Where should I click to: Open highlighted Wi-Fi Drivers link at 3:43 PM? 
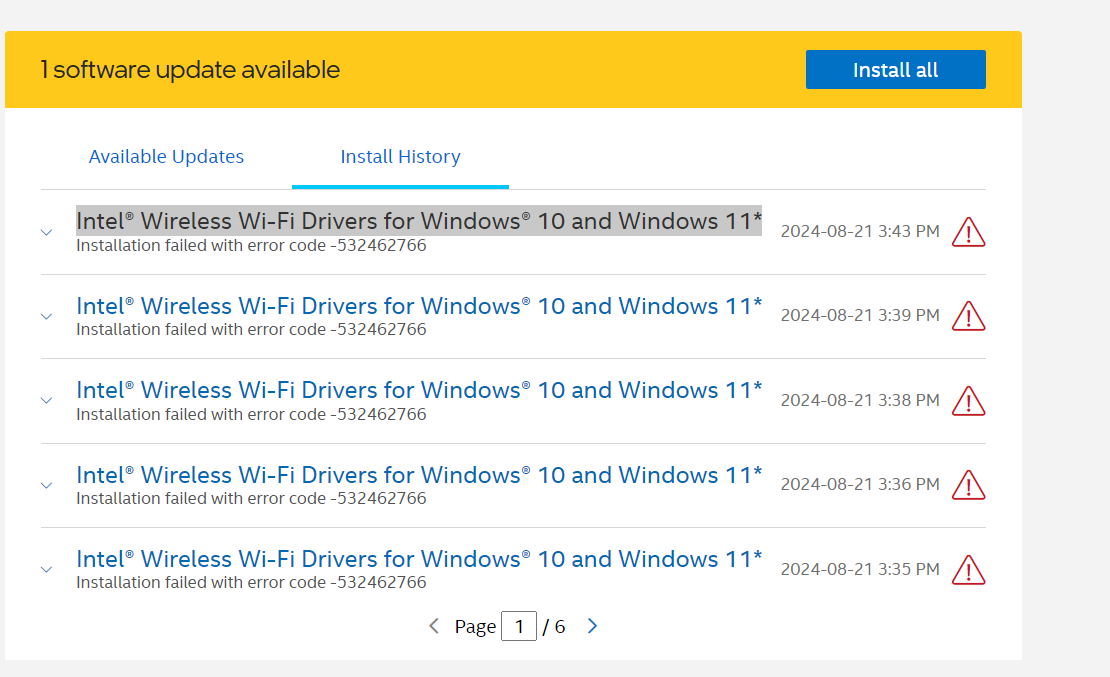(x=418, y=221)
